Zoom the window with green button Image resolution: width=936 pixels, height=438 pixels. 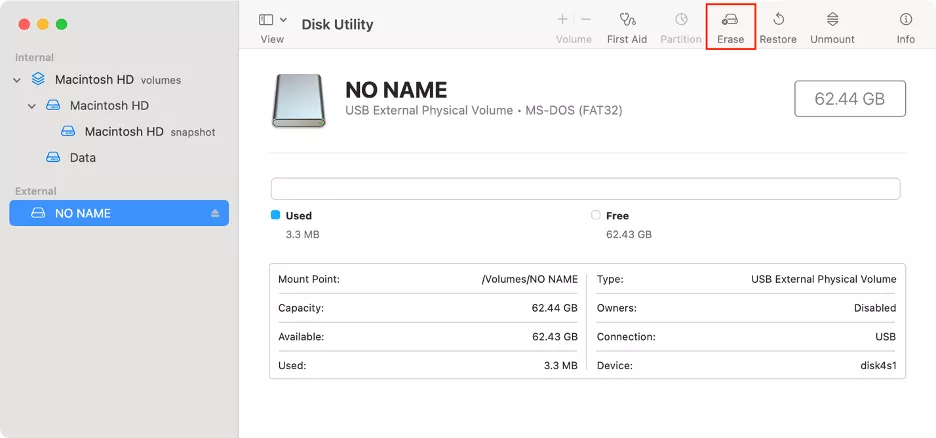coord(61,24)
